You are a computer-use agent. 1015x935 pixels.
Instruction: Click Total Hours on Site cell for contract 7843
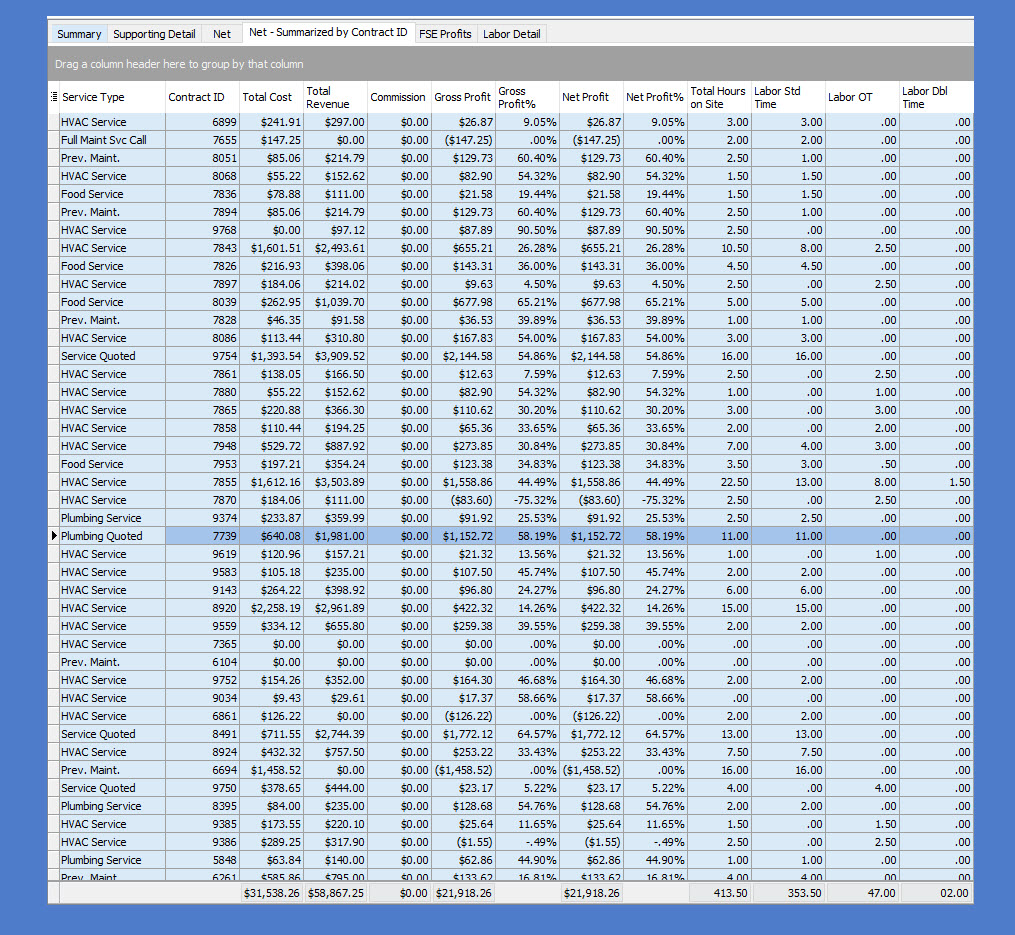719,248
